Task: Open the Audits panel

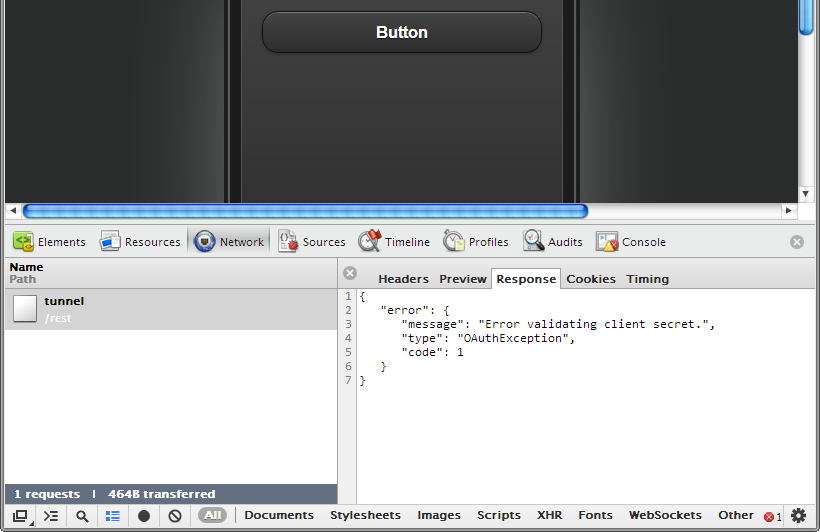Action: coord(553,242)
